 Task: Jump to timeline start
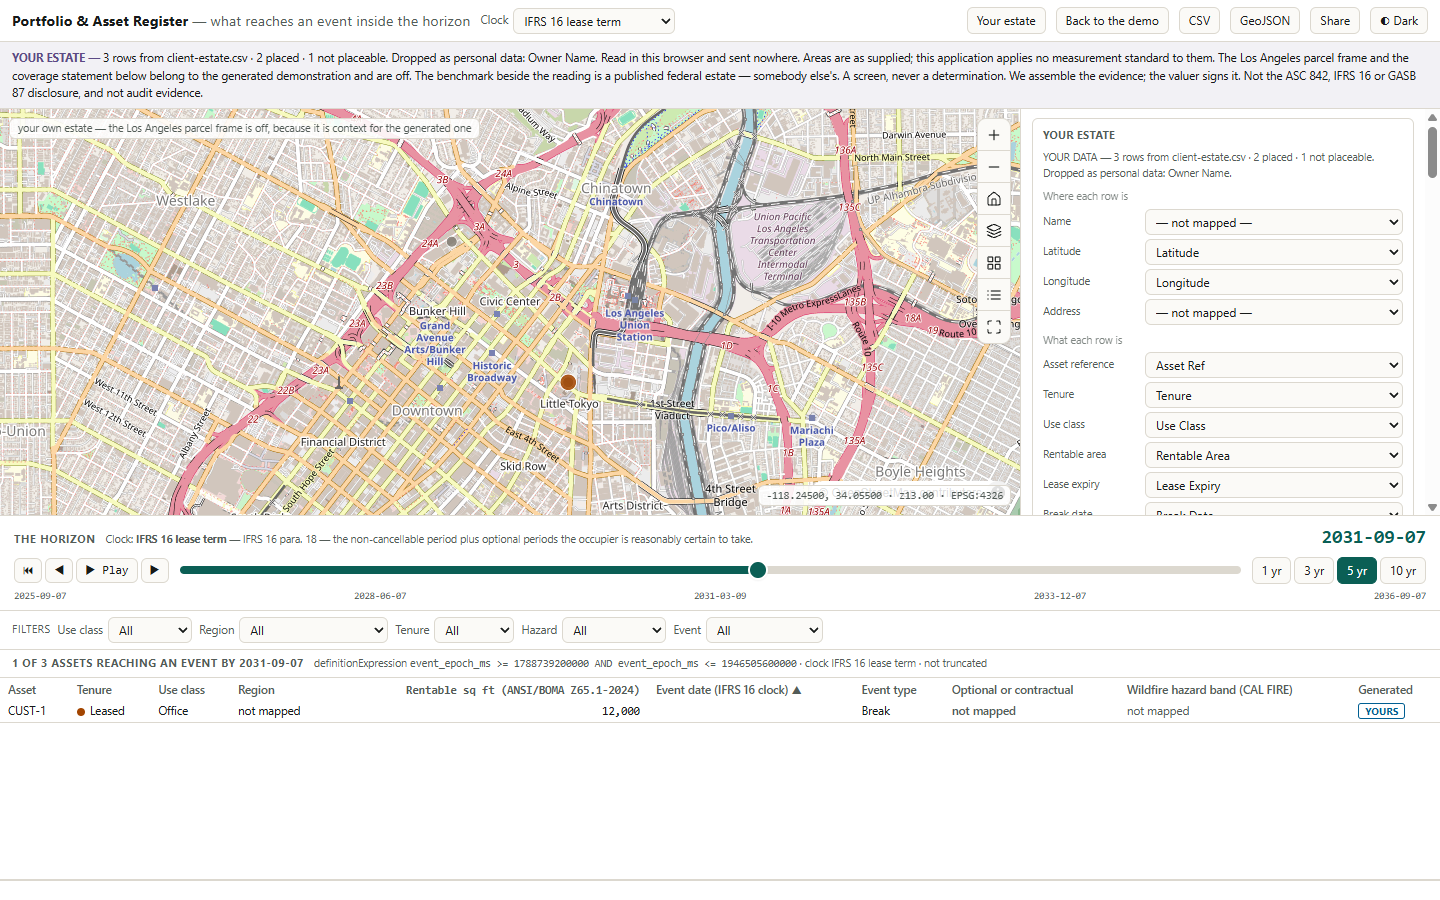28,570
